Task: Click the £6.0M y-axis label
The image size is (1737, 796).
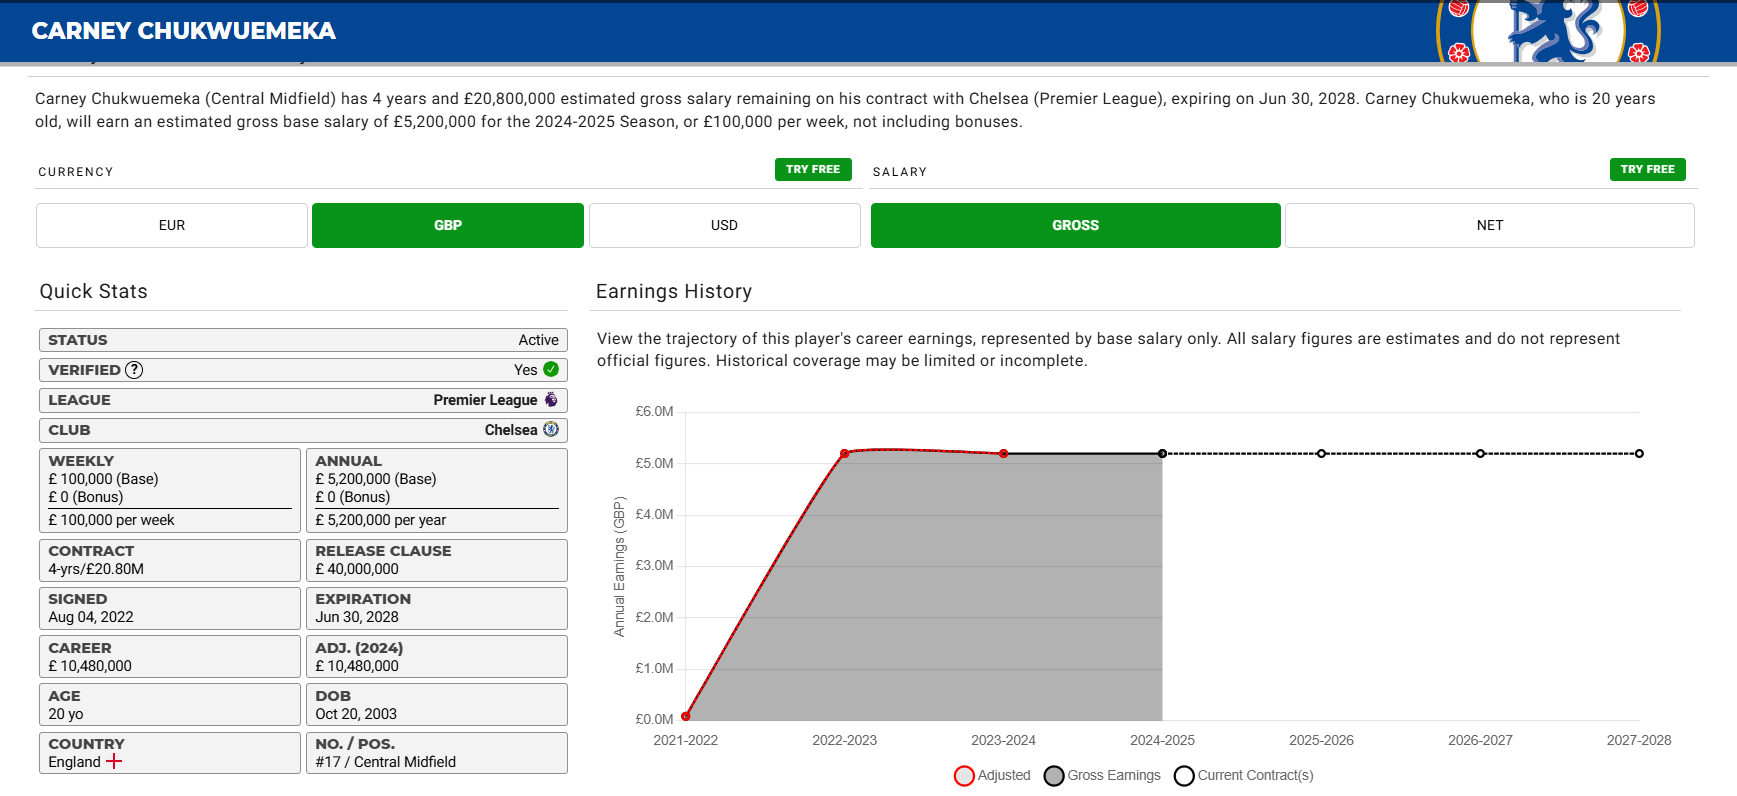Action: click(654, 411)
